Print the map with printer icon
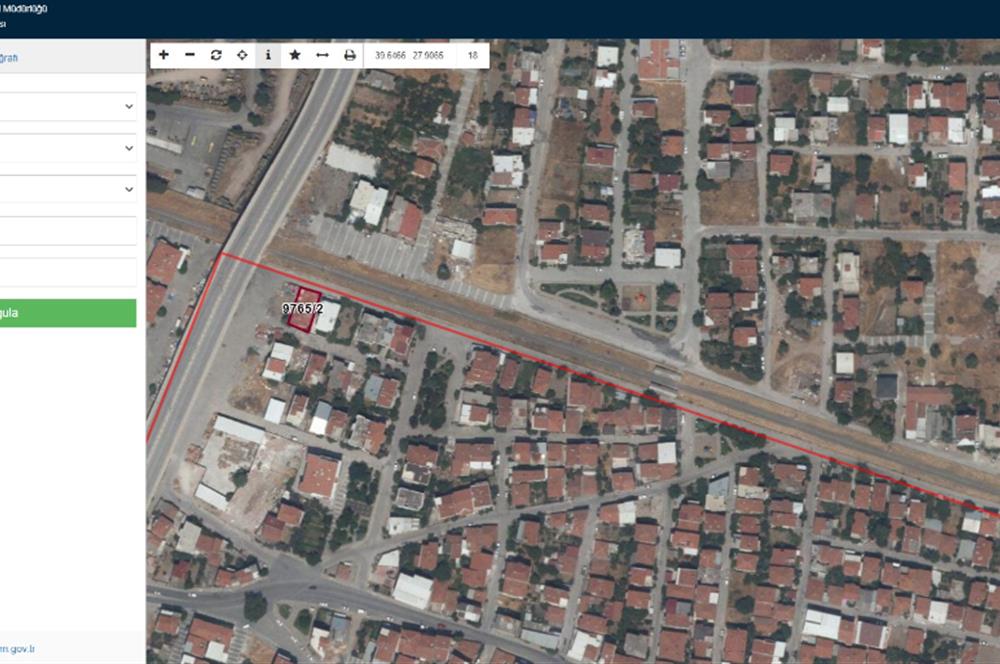The image size is (1000, 664). tap(350, 55)
